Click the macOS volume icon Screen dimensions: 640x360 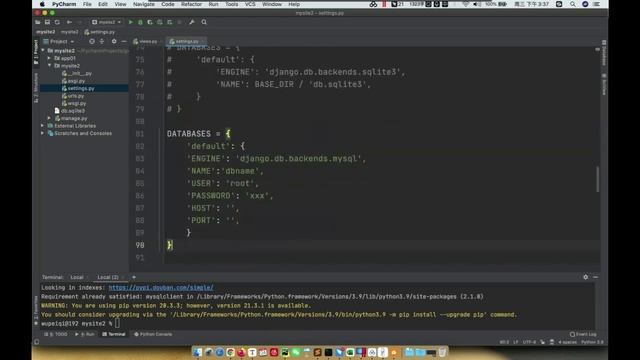tap(476, 4)
